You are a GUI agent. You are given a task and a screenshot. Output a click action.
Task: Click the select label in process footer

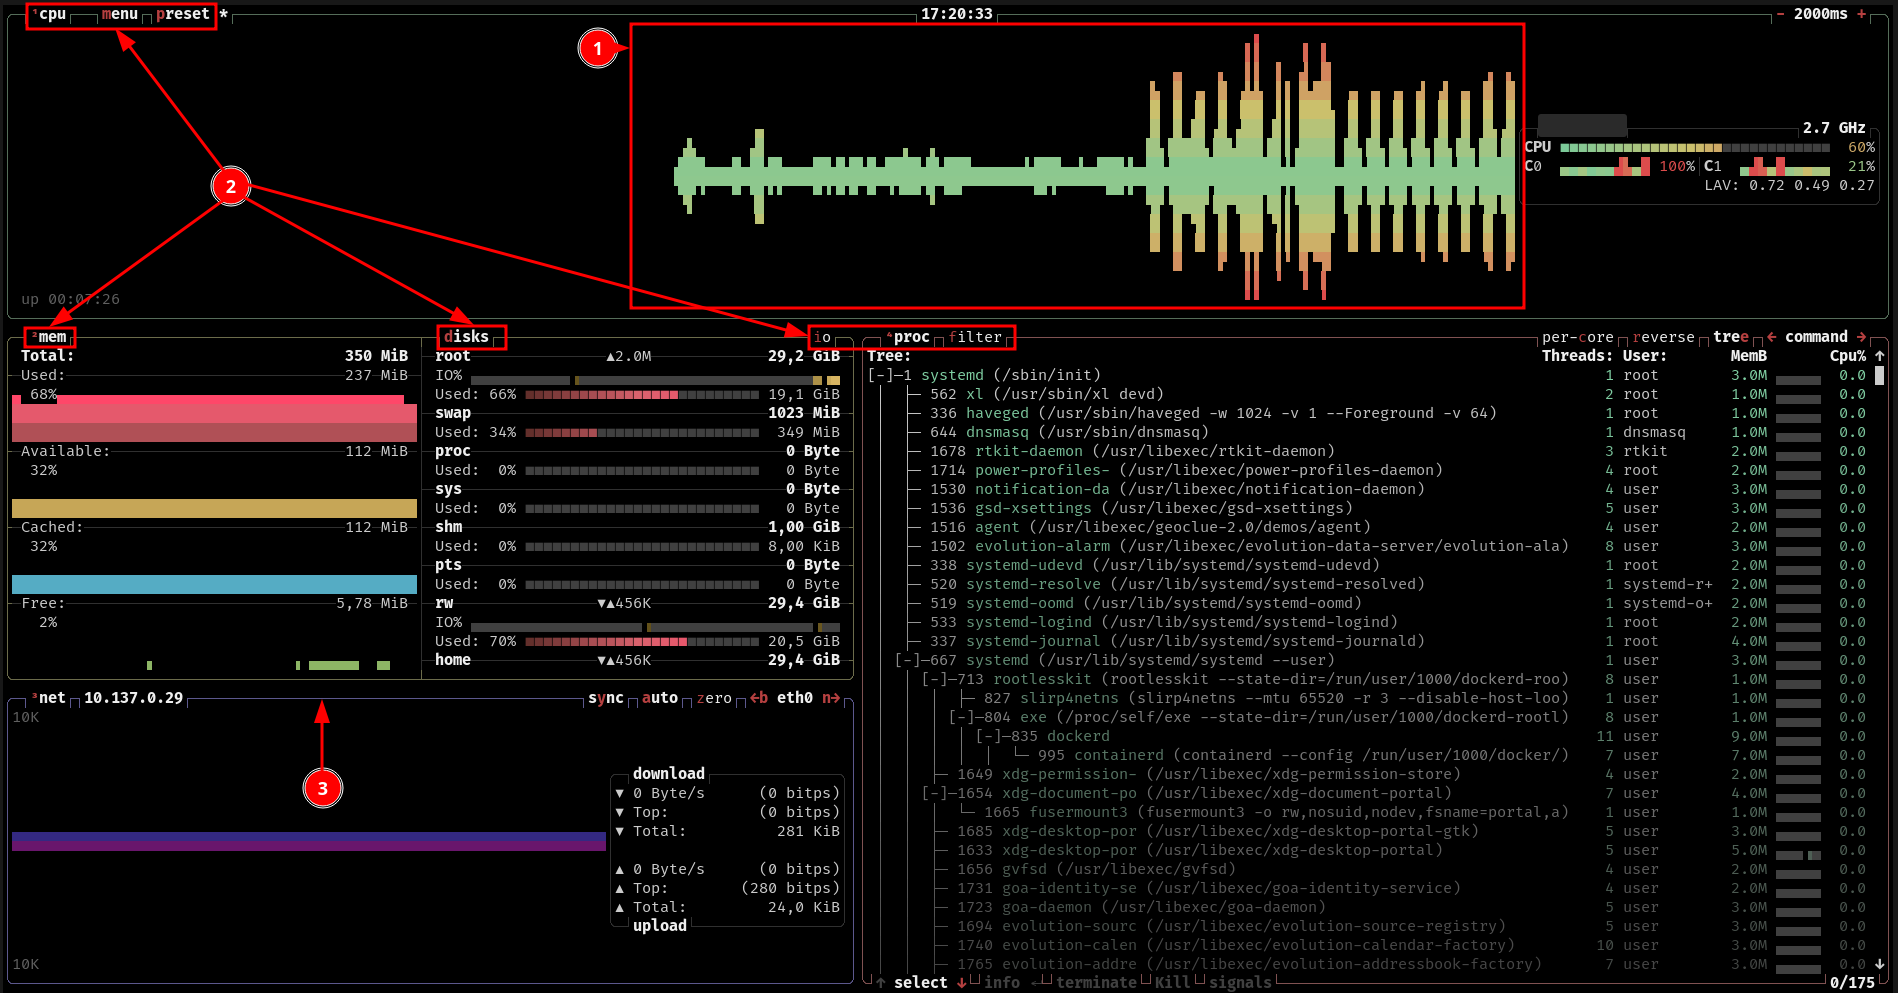[x=920, y=983]
